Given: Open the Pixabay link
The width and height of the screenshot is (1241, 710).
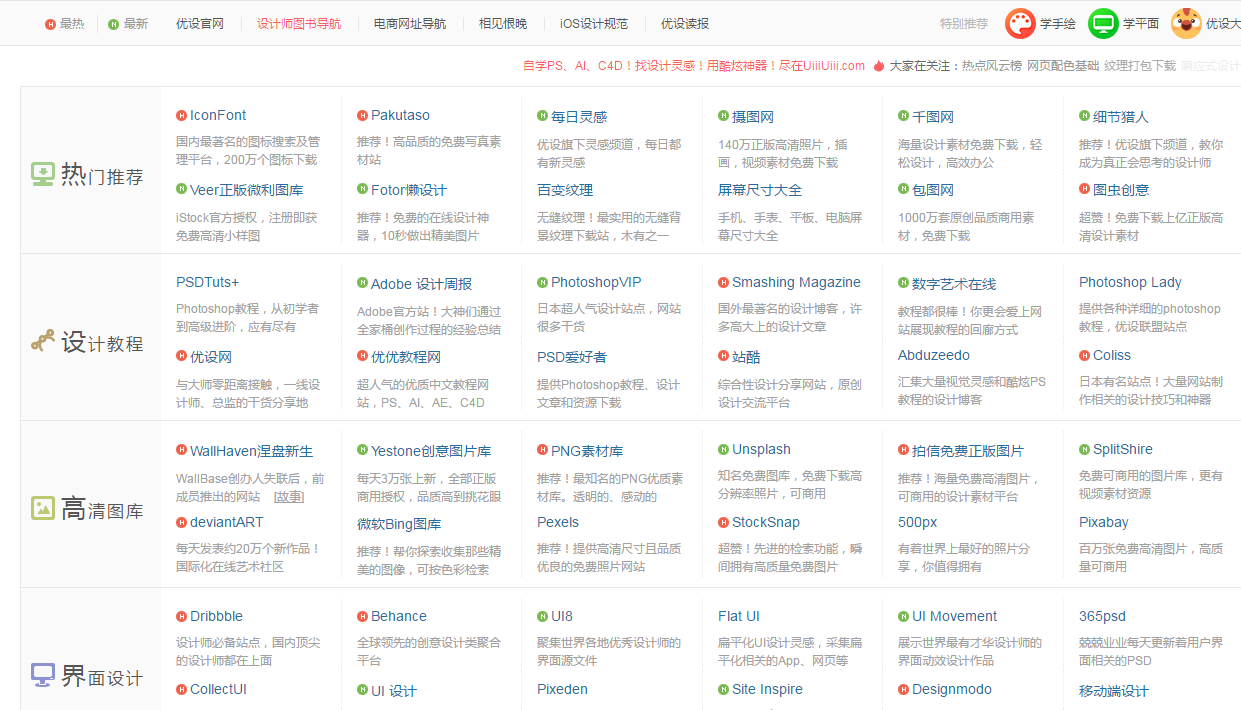Looking at the screenshot, I should pyautogui.click(x=1104, y=522).
